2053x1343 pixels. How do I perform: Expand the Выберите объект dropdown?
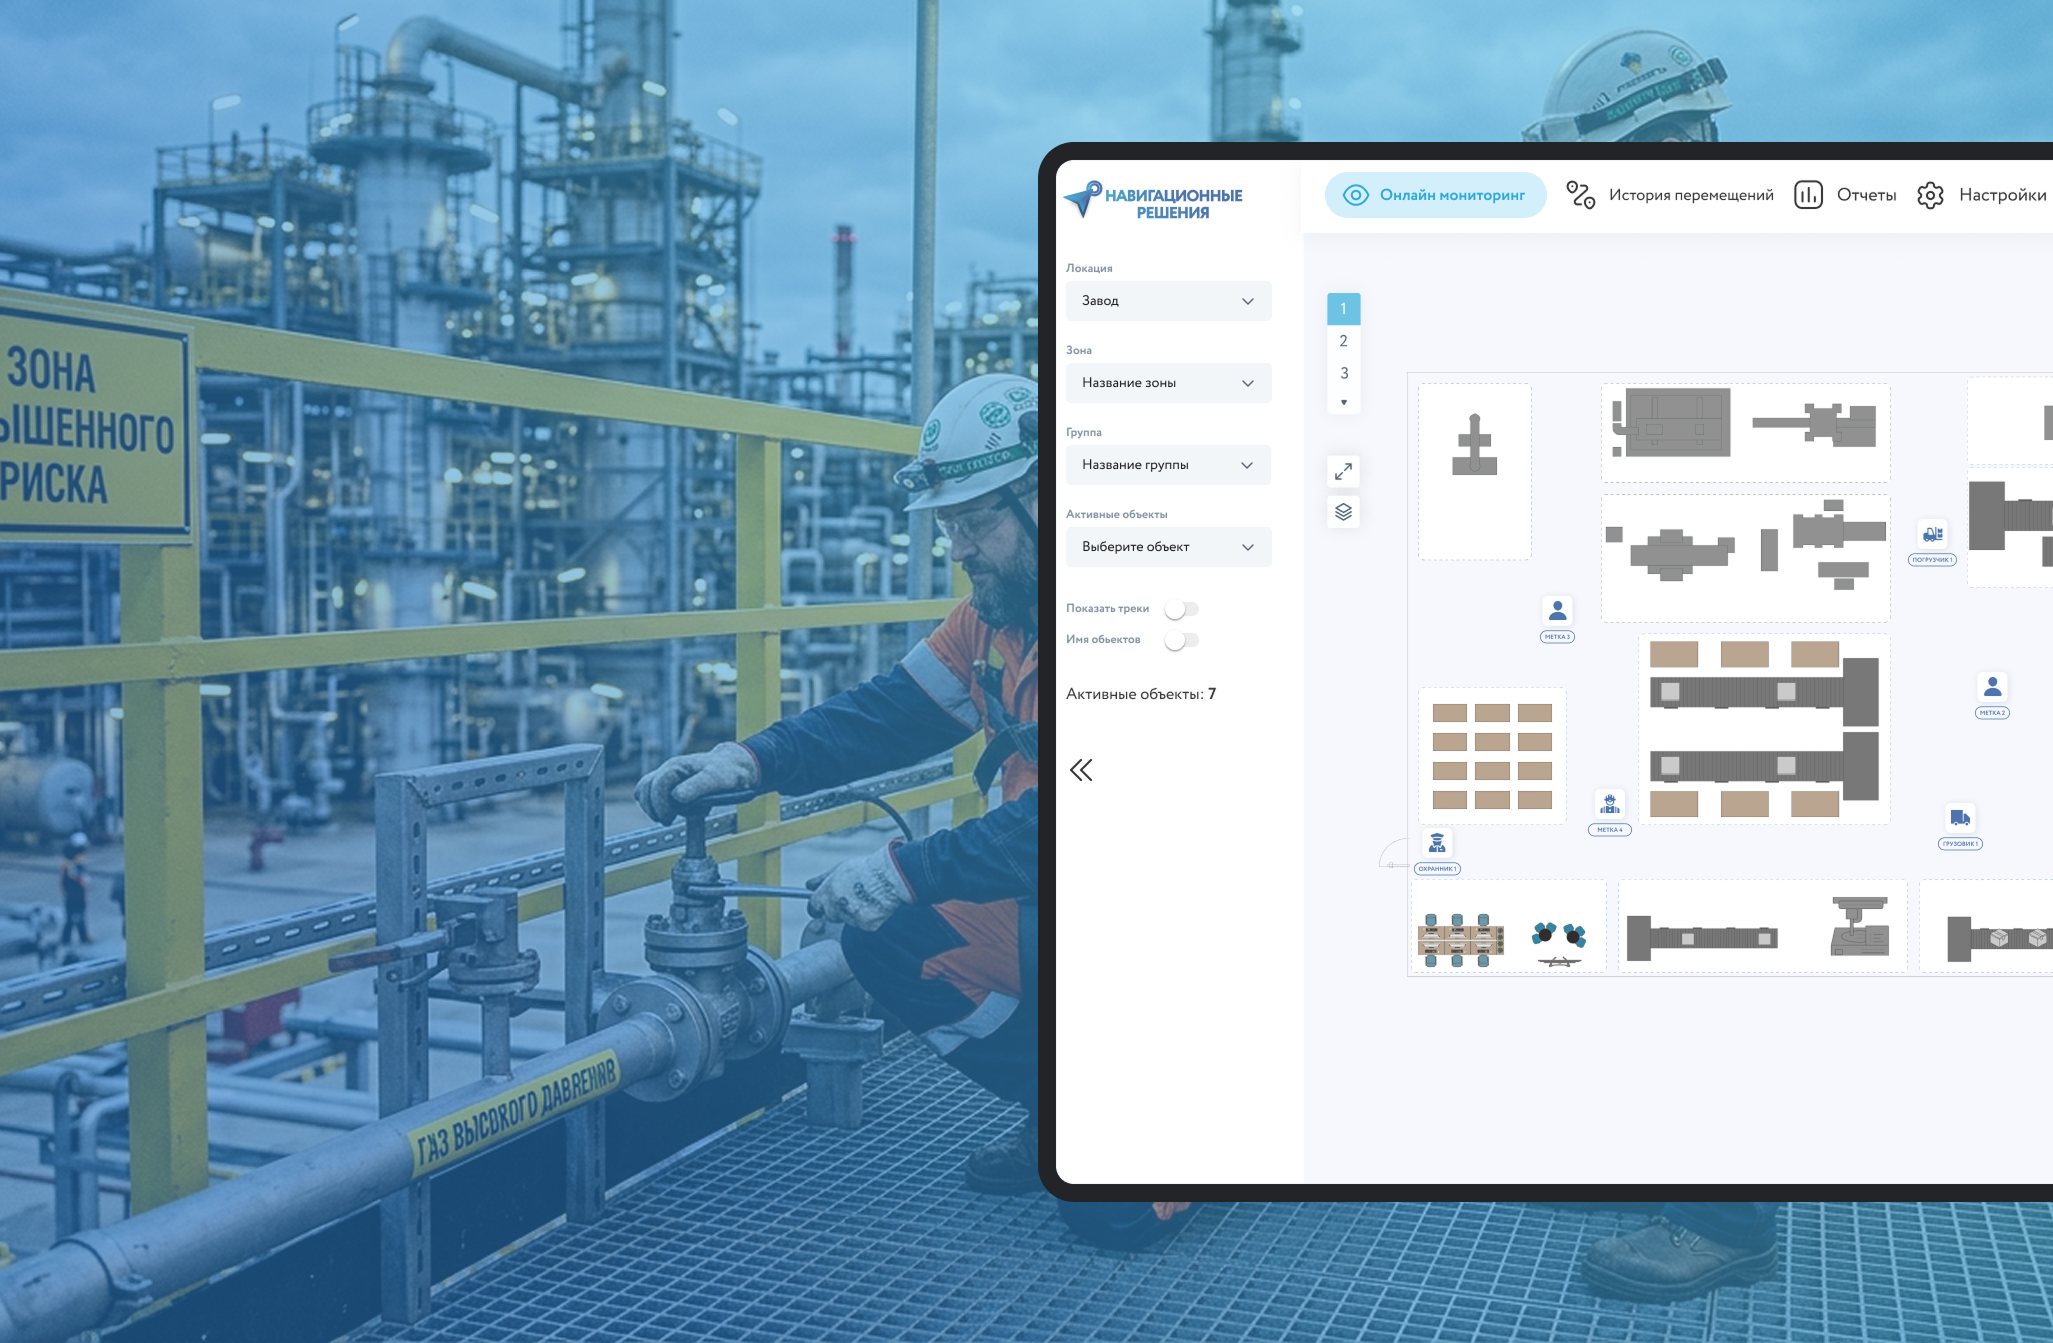(1168, 547)
